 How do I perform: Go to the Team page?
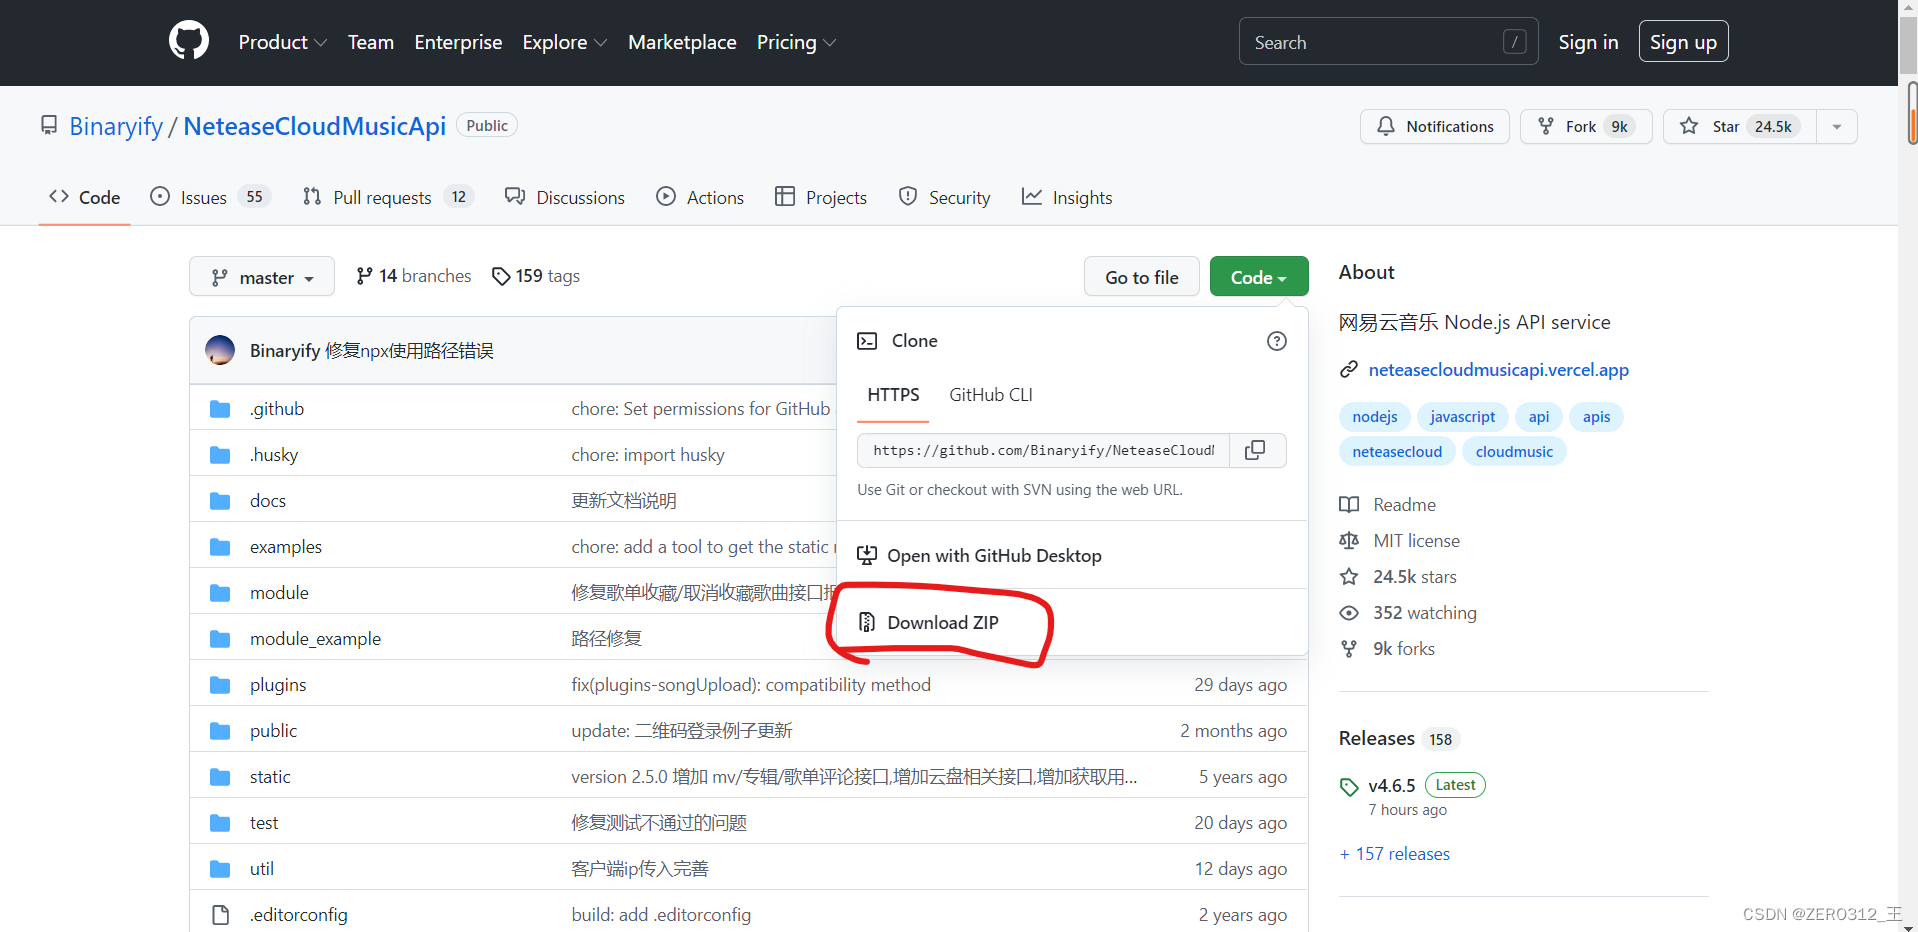(x=371, y=43)
